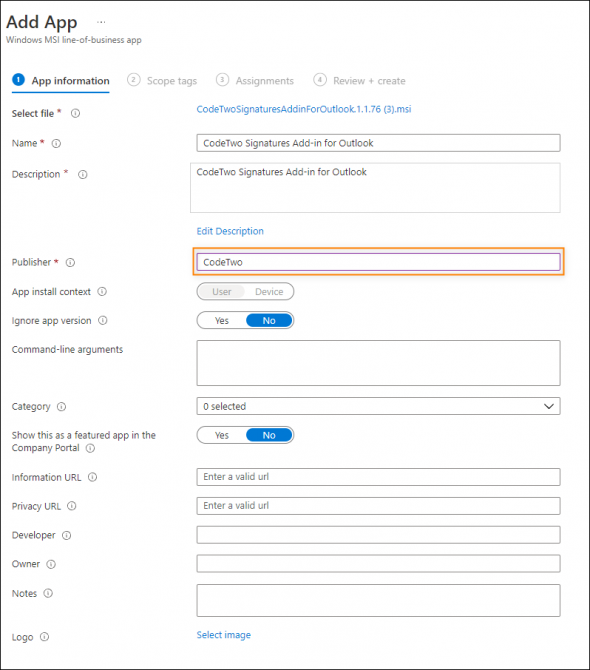Click the info icon next to Select file
The height and width of the screenshot is (670, 590).
point(75,114)
